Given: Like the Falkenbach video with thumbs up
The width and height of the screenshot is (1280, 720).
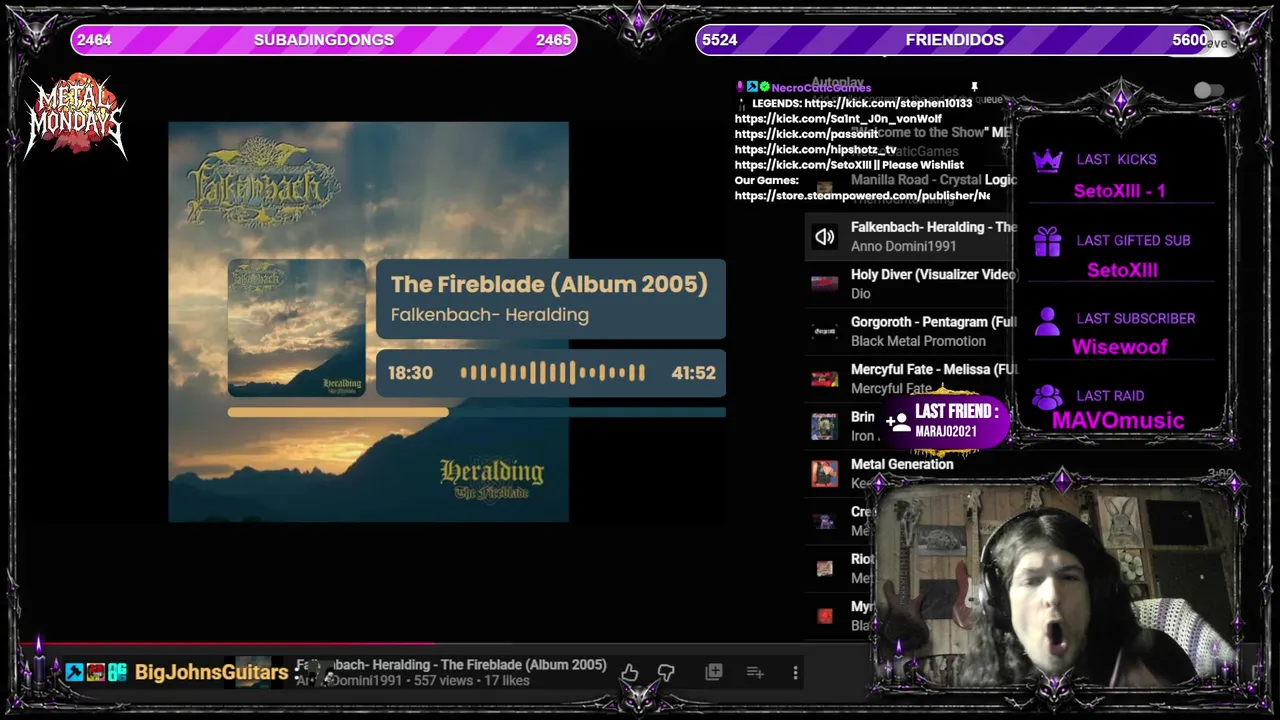Looking at the screenshot, I should point(629,673).
